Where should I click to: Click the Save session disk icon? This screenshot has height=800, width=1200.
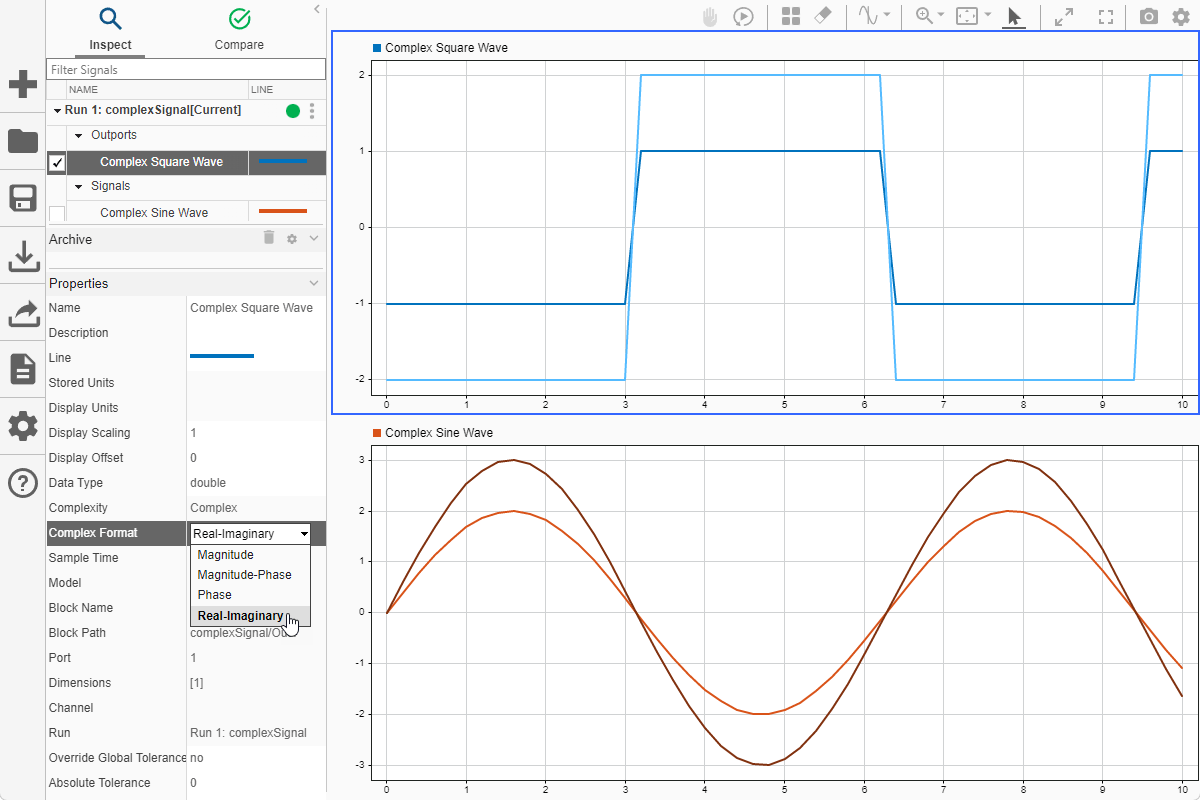tap(22, 198)
